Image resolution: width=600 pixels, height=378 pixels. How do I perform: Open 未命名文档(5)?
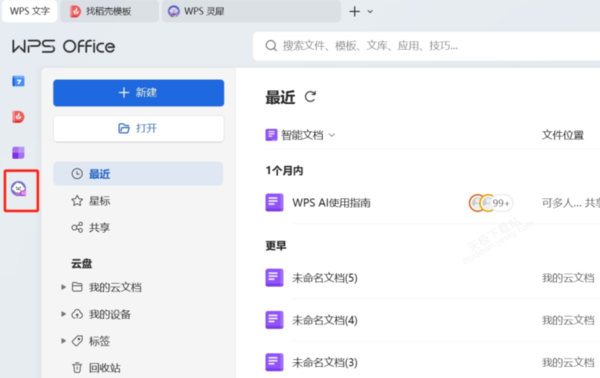click(x=325, y=278)
